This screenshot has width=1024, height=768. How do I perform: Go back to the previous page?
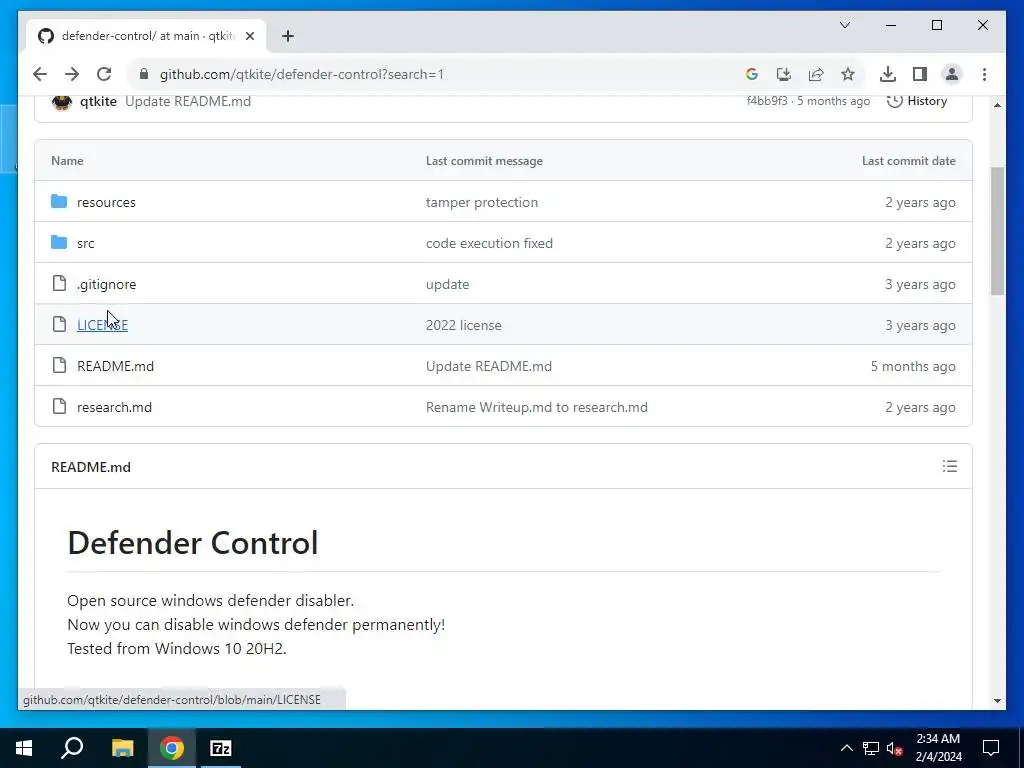click(x=40, y=74)
